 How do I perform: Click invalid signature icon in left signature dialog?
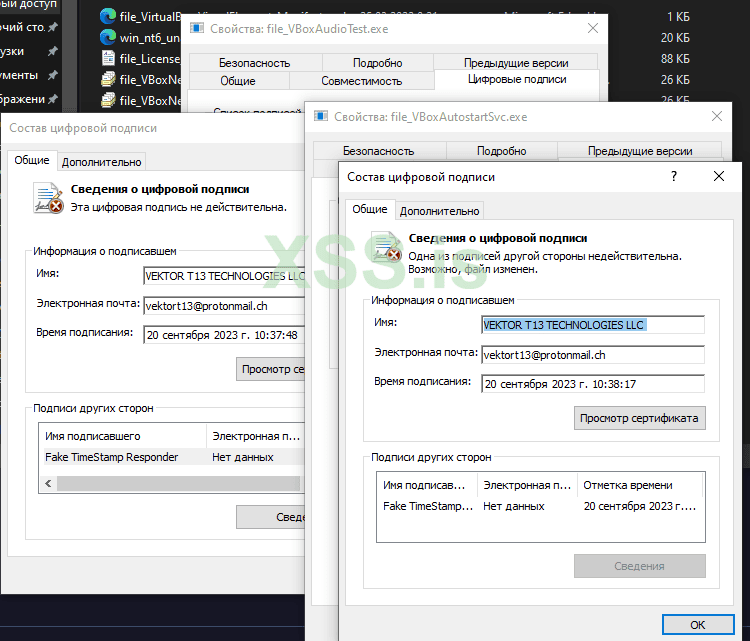(x=48, y=198)
